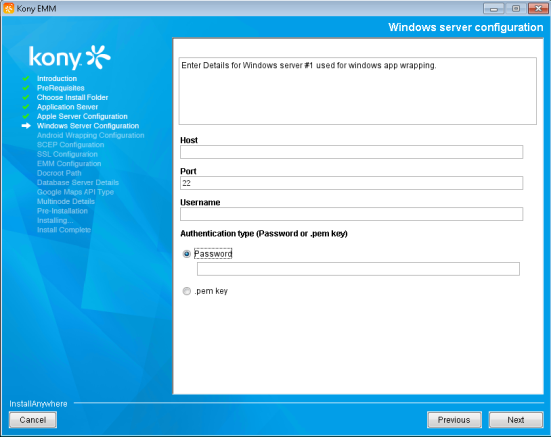Click the SSL Configuration step
551x437 pixels.
[67, 154]
